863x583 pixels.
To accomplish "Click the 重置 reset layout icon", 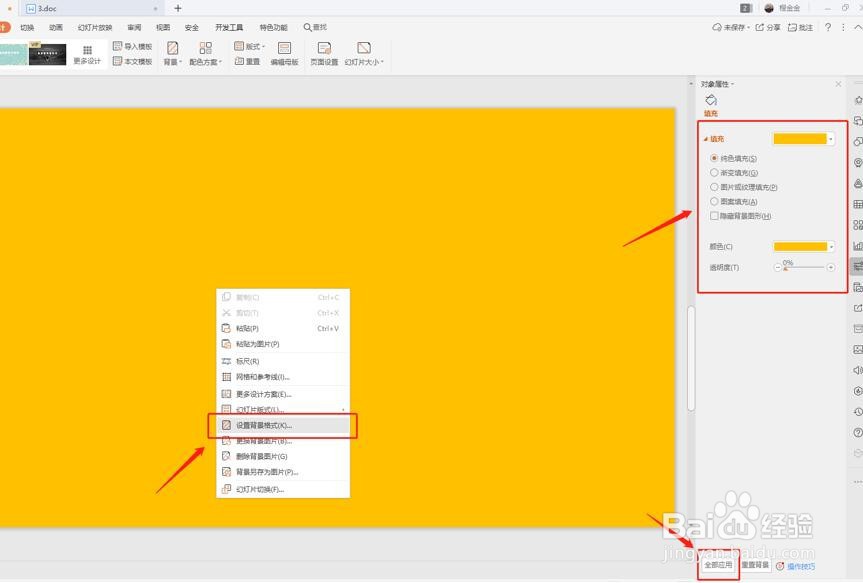I will tap(239, 61).
